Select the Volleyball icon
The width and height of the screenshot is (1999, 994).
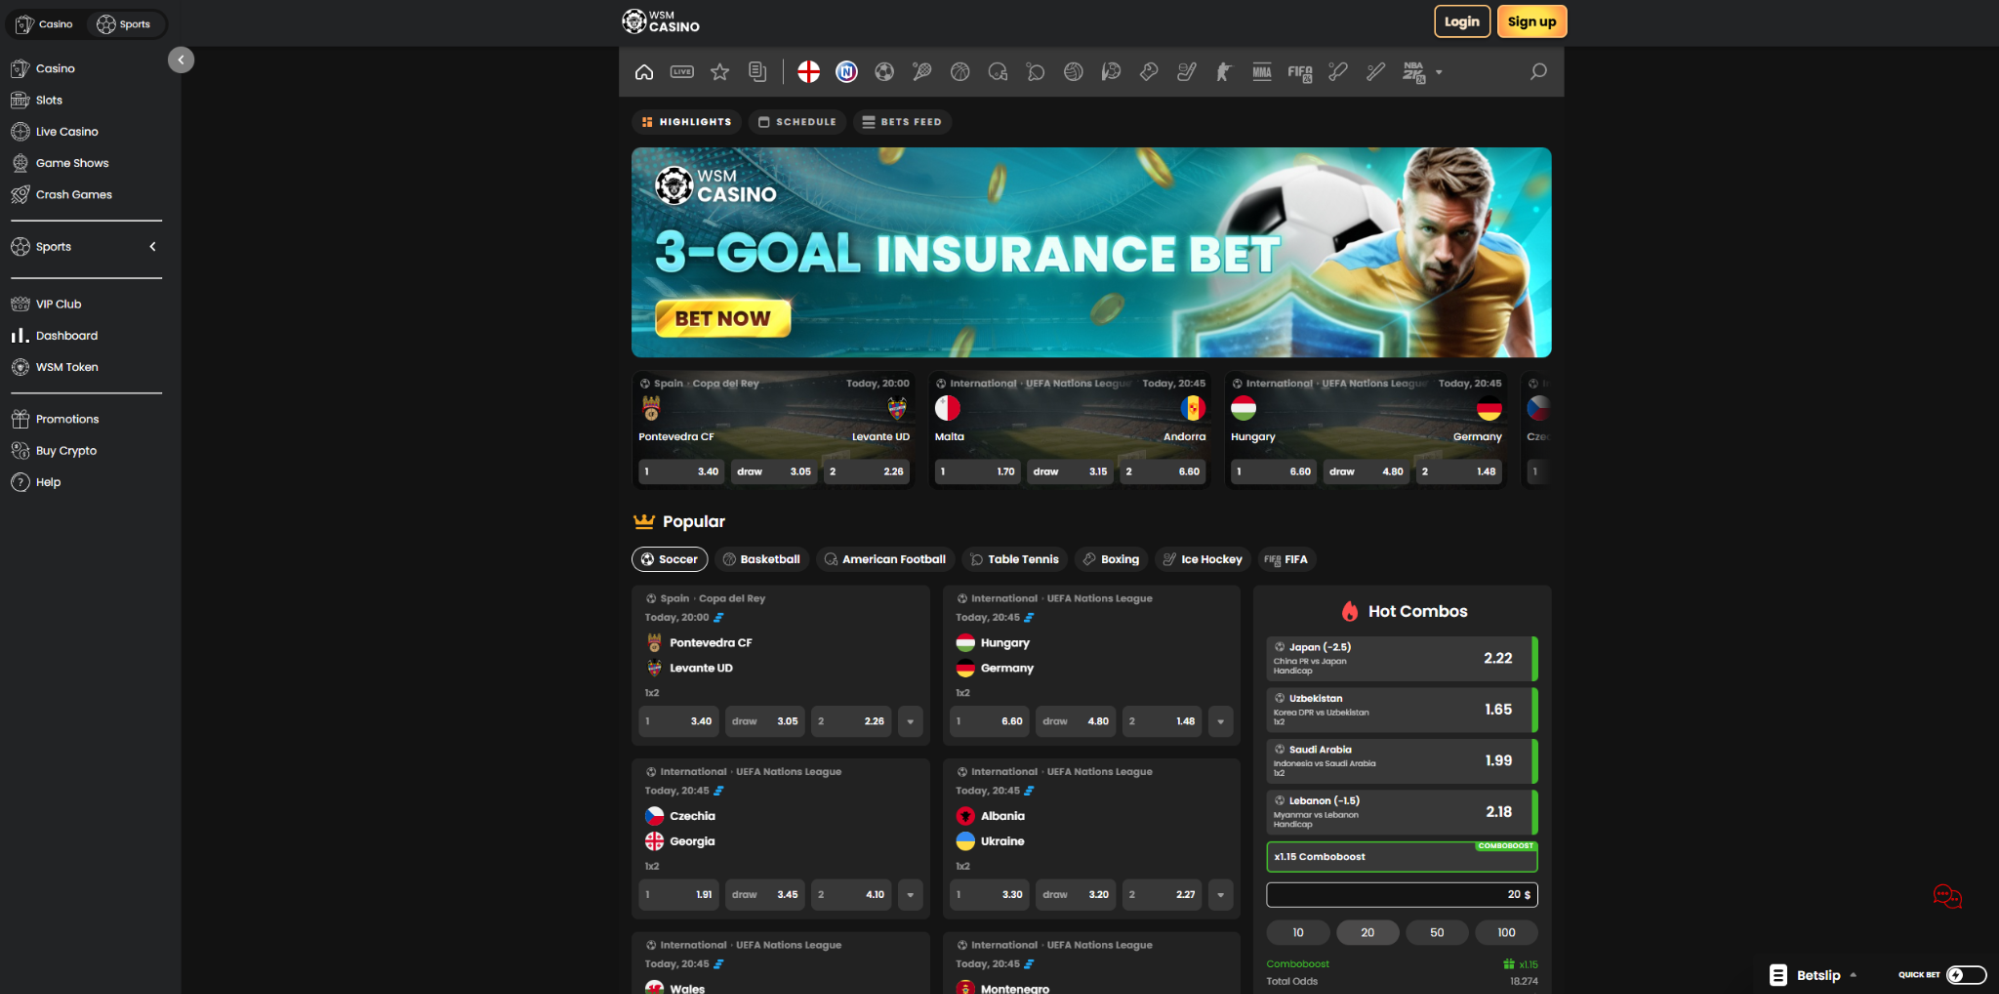[x=1074, y=72]
